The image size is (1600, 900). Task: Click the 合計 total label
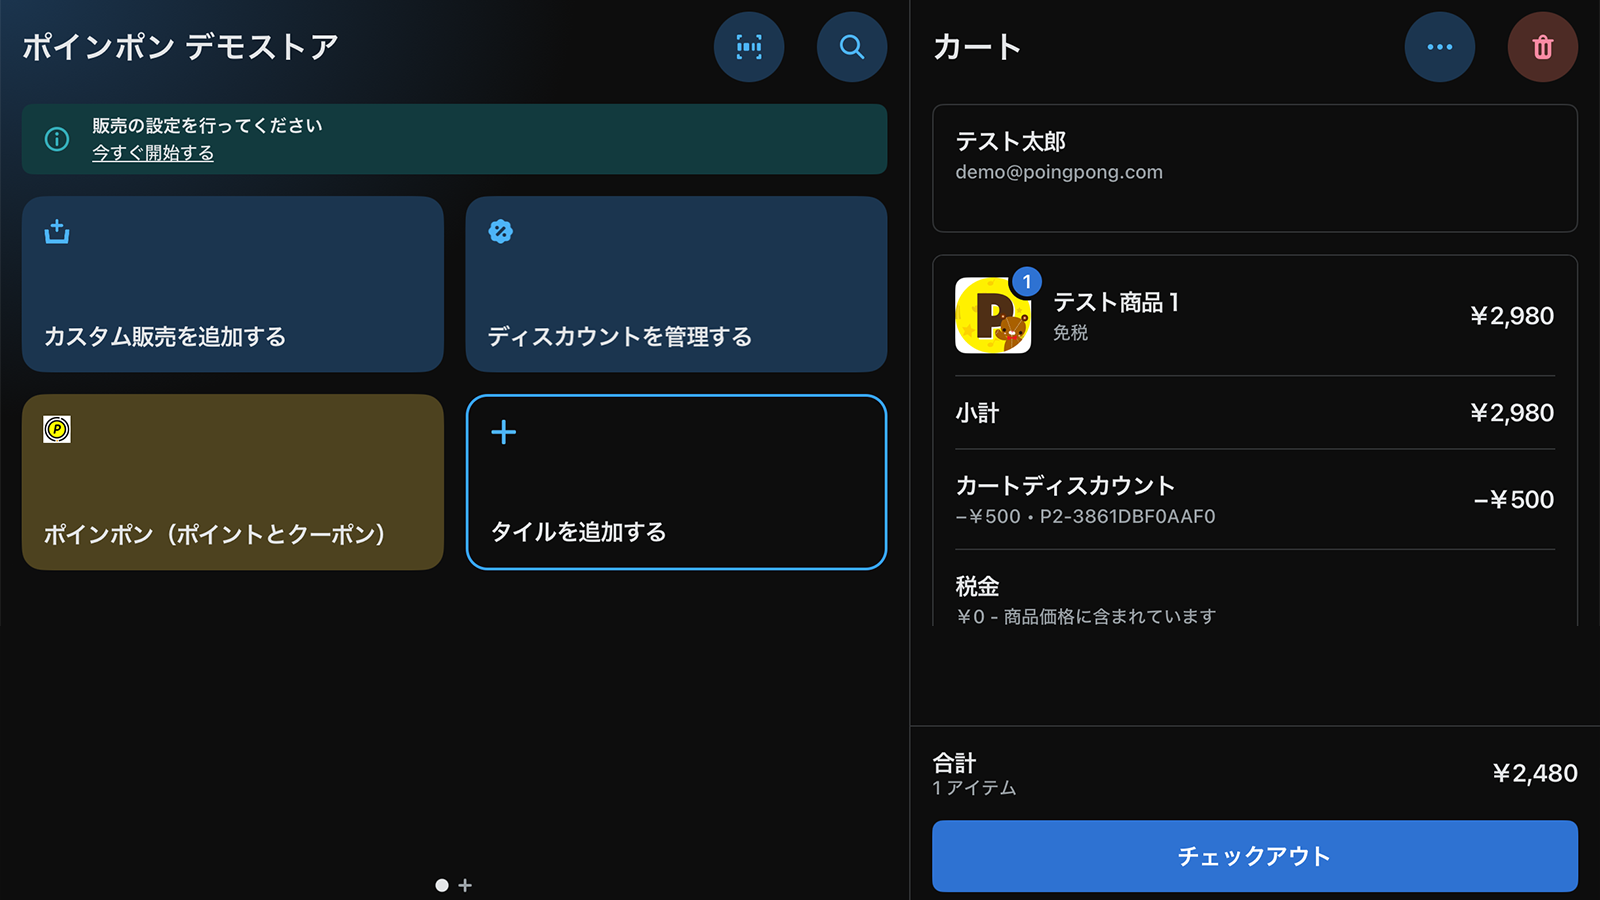pyautogui.click(x=954, y=763)
